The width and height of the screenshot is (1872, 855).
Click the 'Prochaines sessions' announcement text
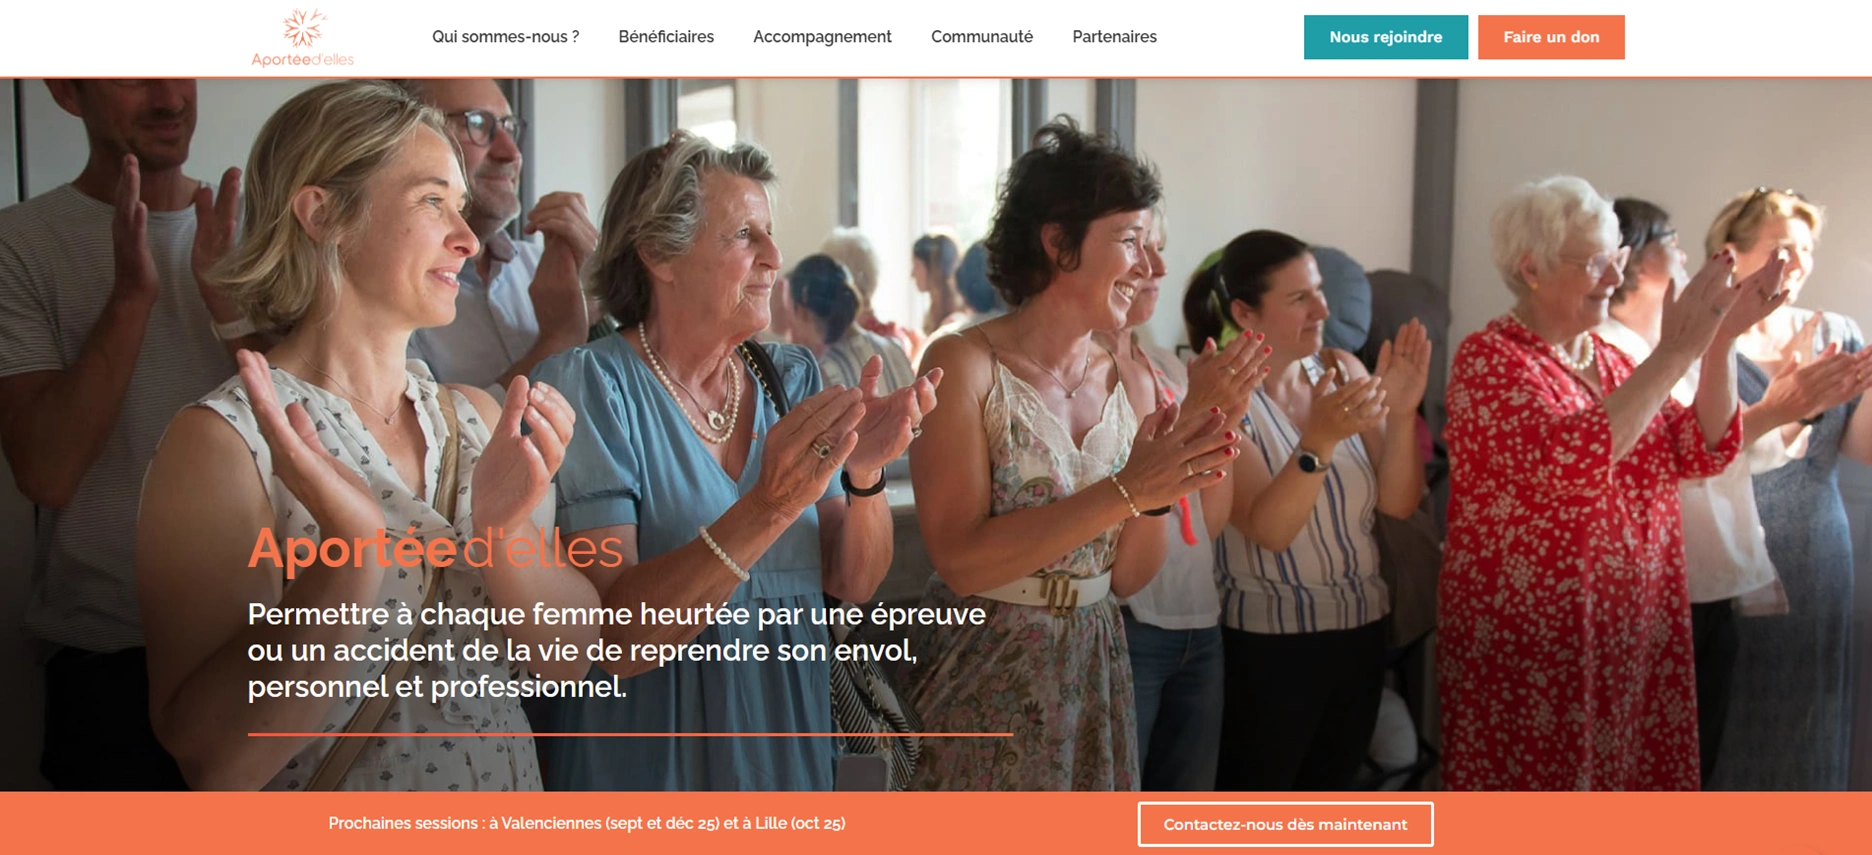[587, 823]
